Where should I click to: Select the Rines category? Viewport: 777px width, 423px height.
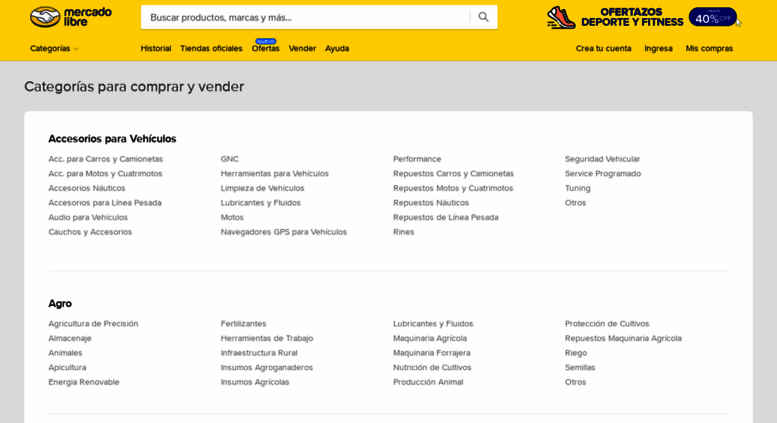click(403, 232)
